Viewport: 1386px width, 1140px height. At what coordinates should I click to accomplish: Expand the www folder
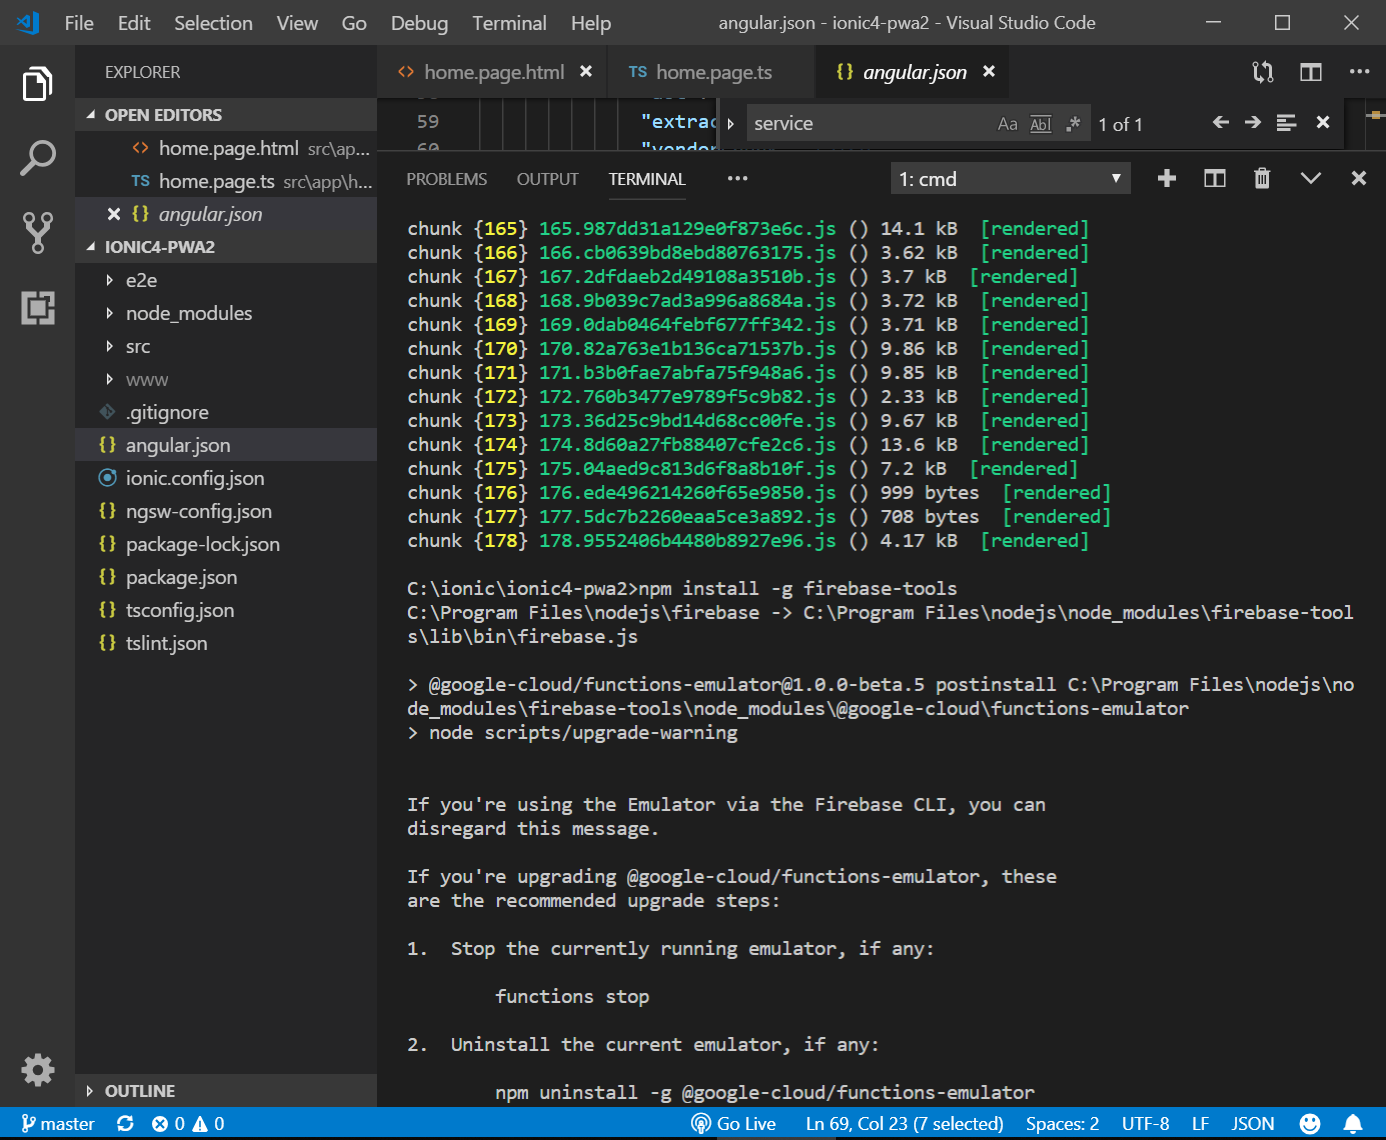pos(109,379)
